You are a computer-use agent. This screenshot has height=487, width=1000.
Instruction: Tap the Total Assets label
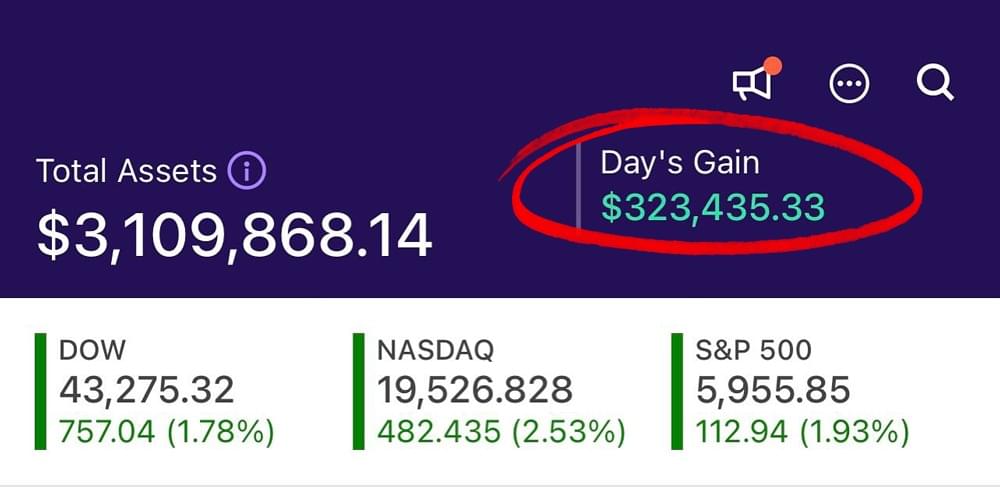click(126, 171)
